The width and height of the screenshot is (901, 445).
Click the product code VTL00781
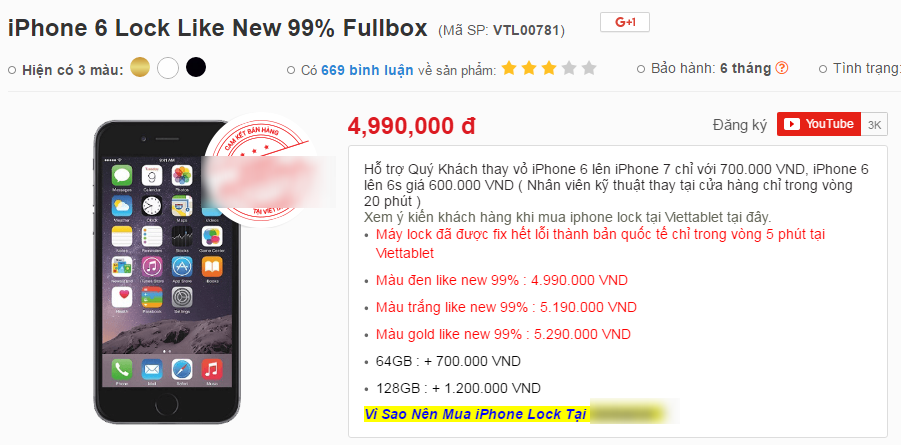[x=526, y=30]
